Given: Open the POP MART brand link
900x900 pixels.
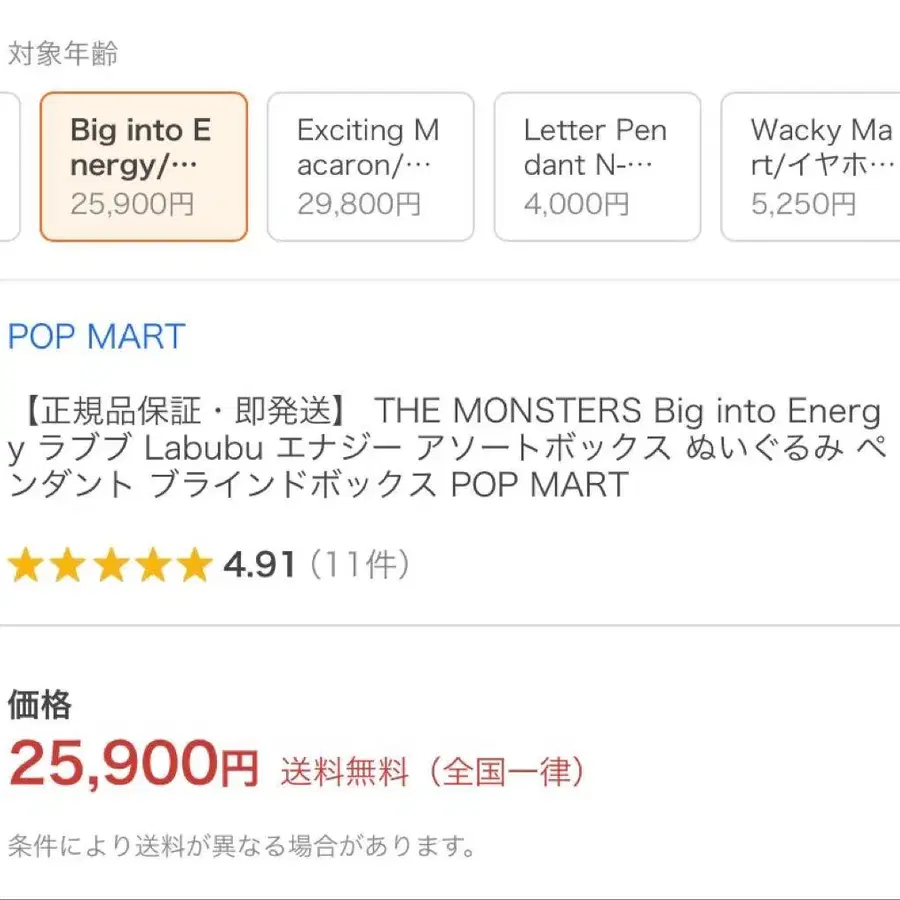Looking at the screenshot, I should point(96,337).
